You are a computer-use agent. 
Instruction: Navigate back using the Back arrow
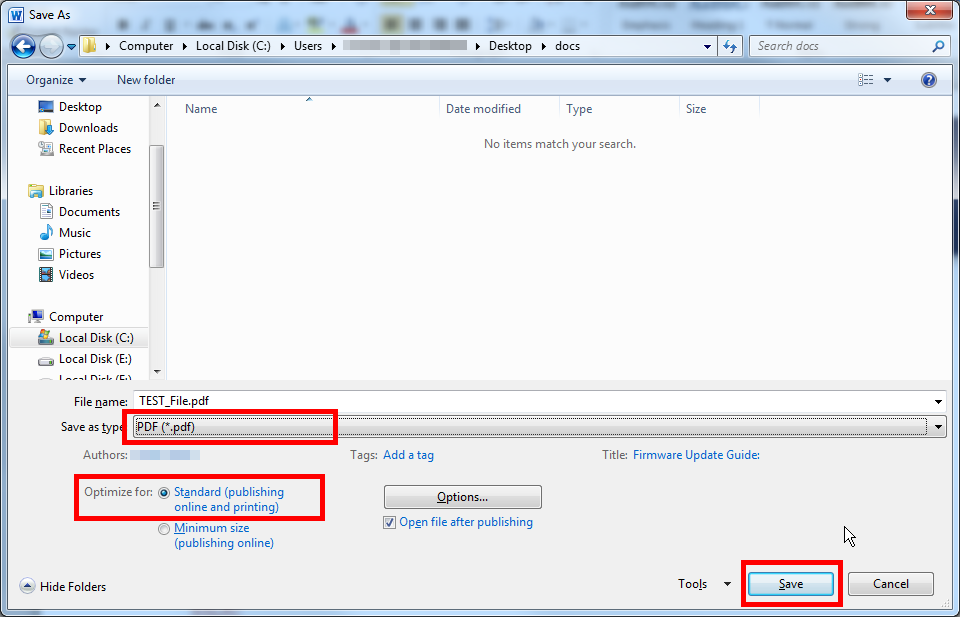[x=22, y=46]
